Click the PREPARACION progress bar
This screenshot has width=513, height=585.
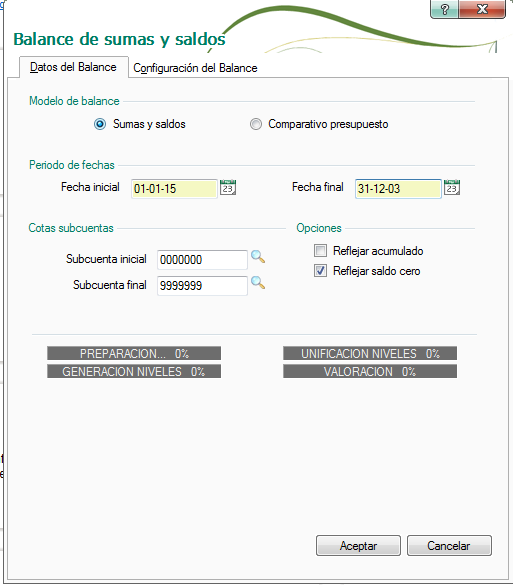point(134,353)
